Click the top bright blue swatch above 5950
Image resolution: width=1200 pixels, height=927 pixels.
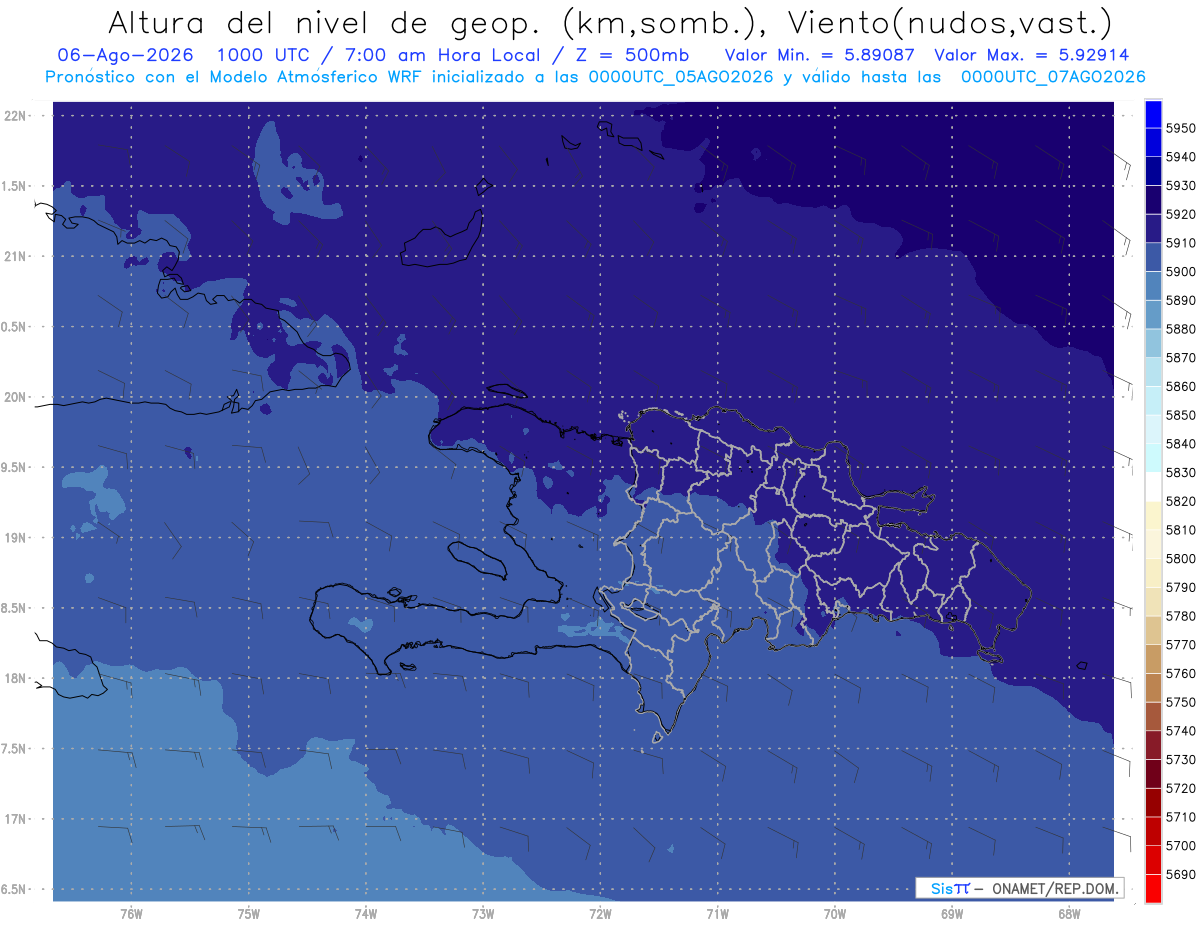[1152, 114]
